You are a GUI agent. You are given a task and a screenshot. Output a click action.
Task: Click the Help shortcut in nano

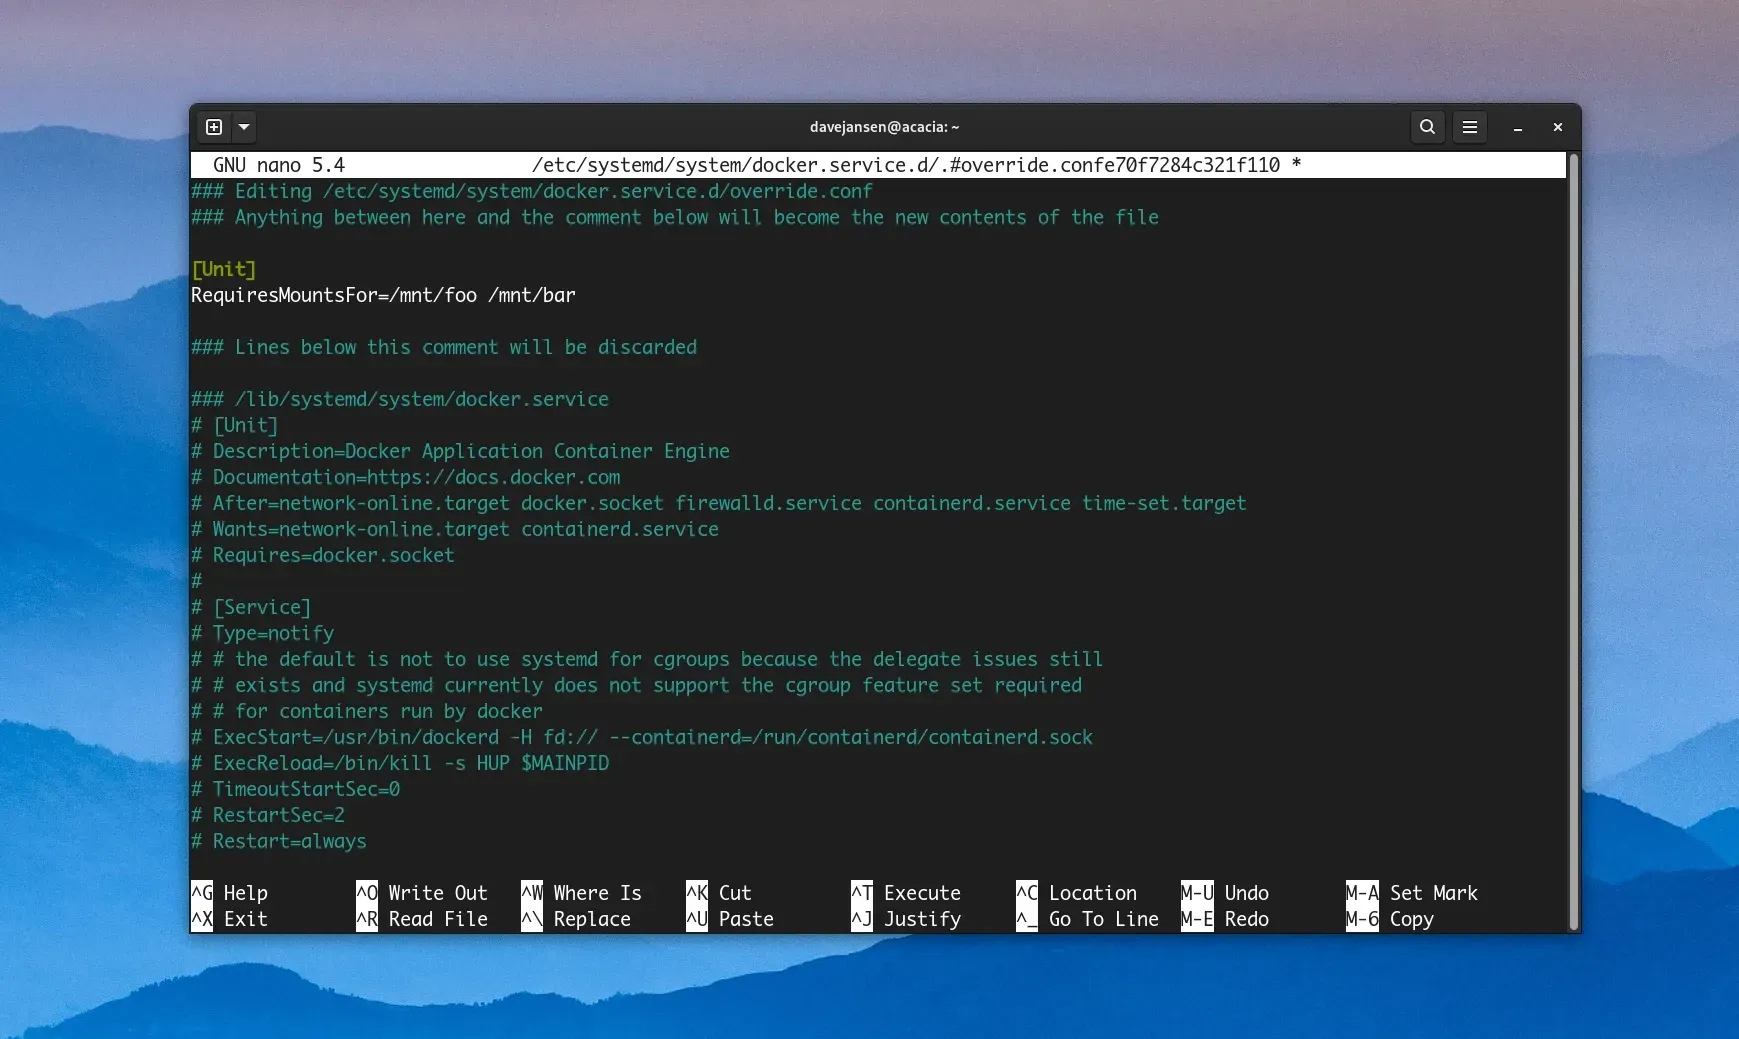point(244,893)
